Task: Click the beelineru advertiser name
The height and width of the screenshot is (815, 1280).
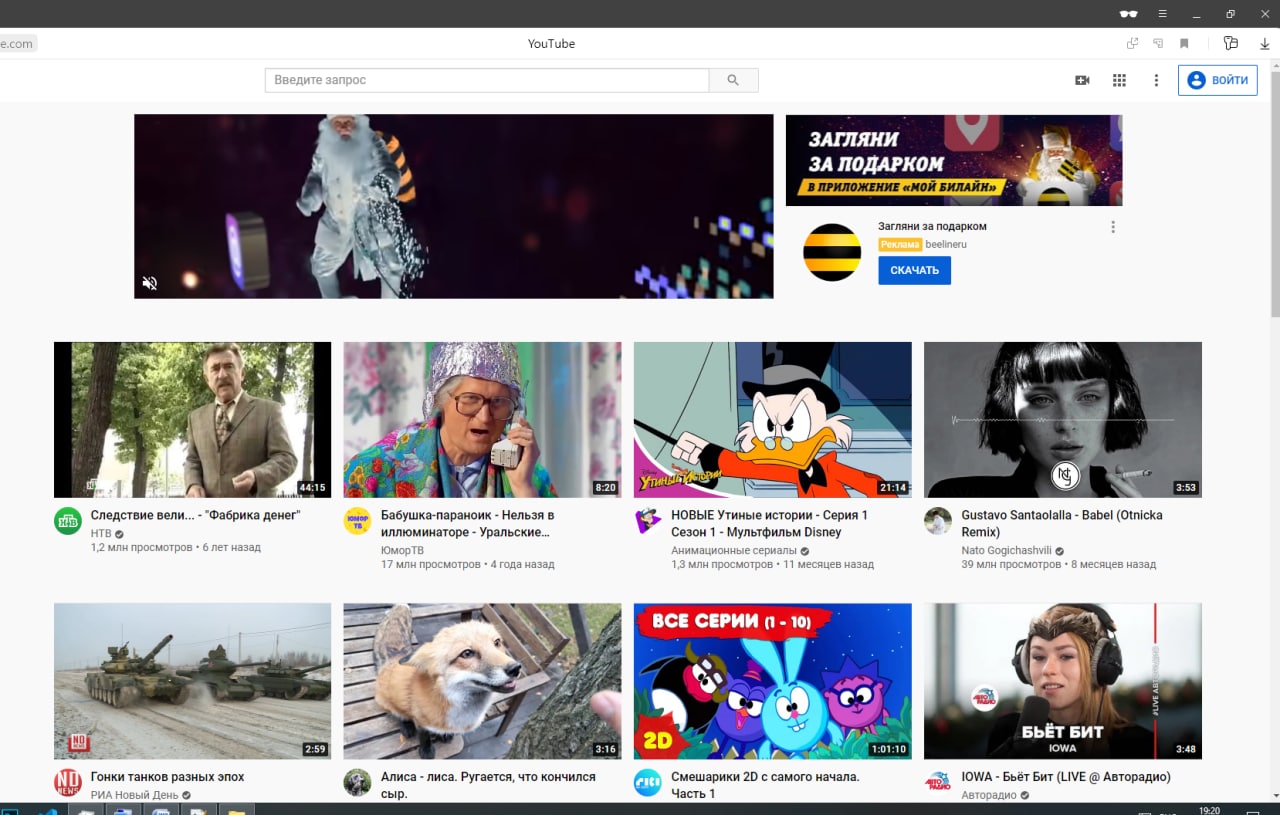Action: [946, 244]
